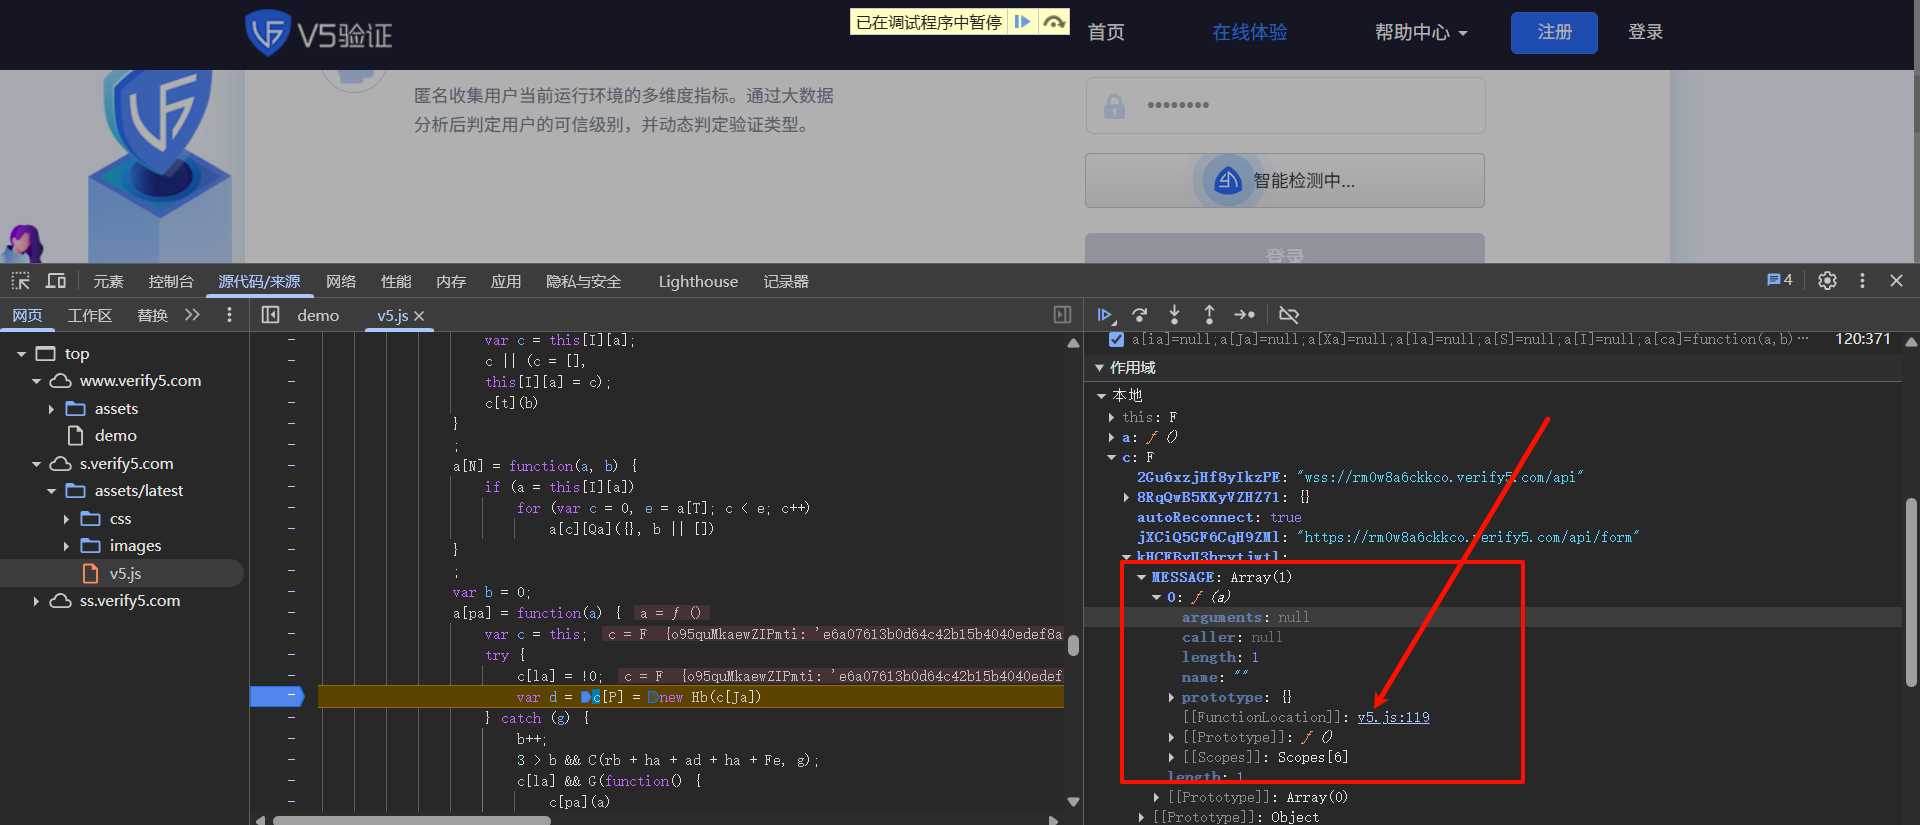
Task: Expand the css folder
Action: [x=66, y=519]
